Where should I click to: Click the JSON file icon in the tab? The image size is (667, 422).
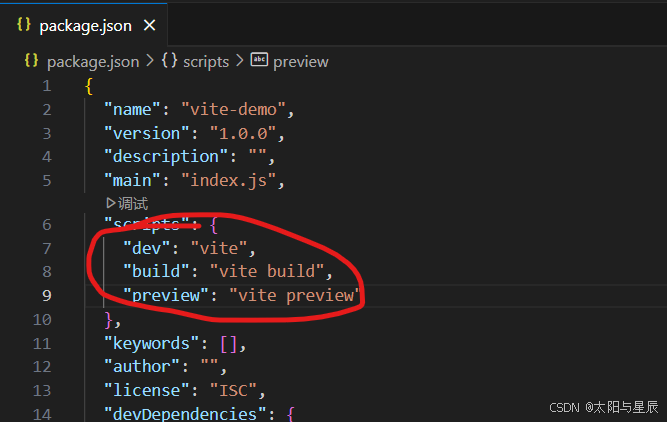[x=24, y=25]
